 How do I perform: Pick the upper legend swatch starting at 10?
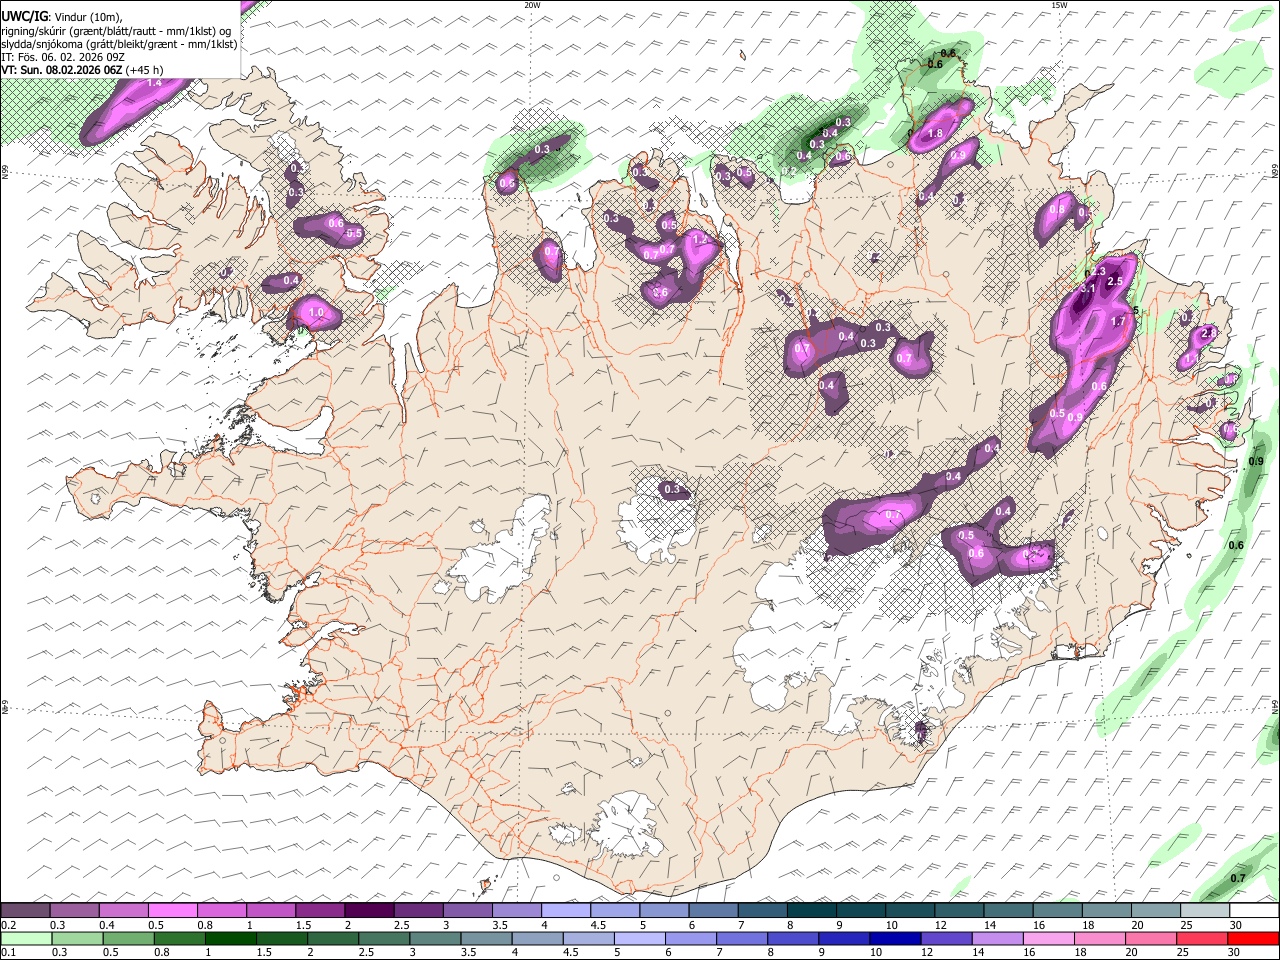[x=909, y=910]
